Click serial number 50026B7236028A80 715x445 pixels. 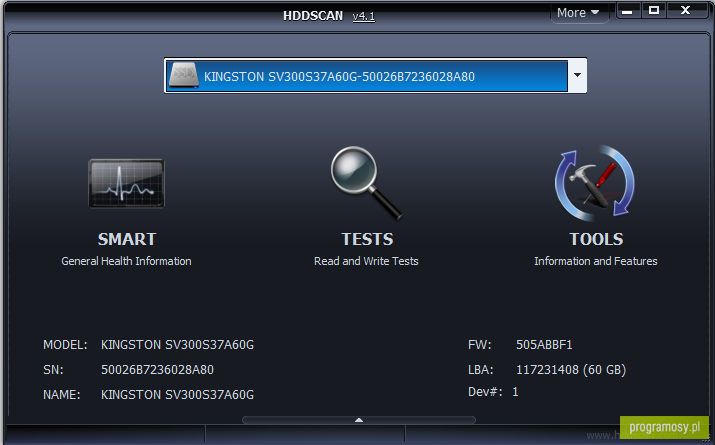(x=157, y=369)
